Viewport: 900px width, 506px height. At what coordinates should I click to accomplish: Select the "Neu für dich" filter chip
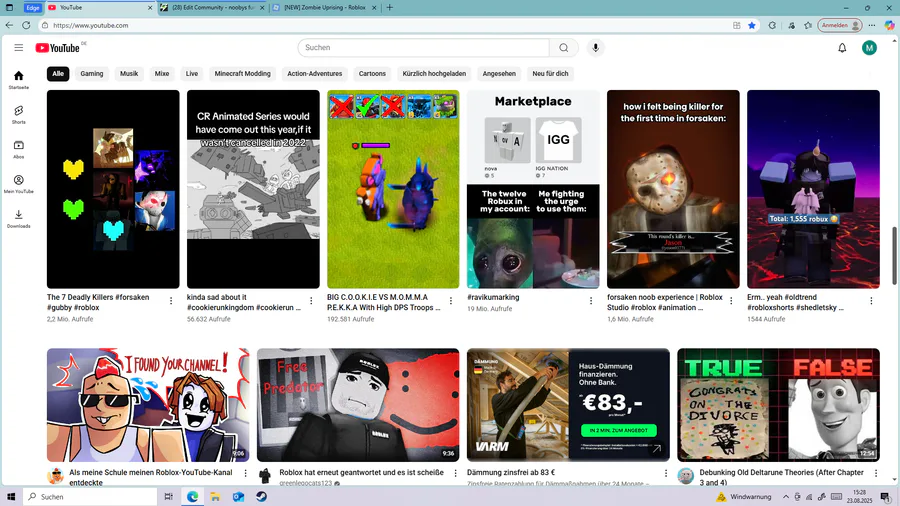coord(550,73)
